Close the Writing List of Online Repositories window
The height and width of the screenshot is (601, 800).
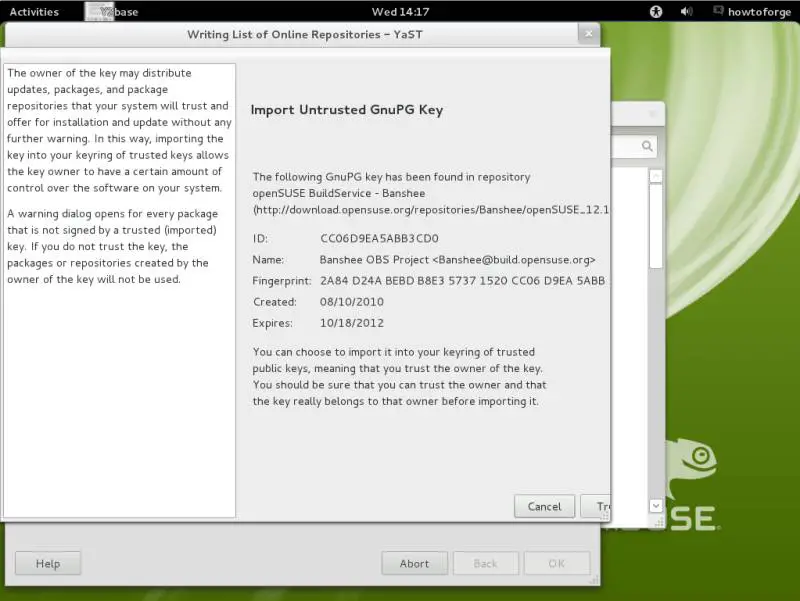click(x=588, y=34)
